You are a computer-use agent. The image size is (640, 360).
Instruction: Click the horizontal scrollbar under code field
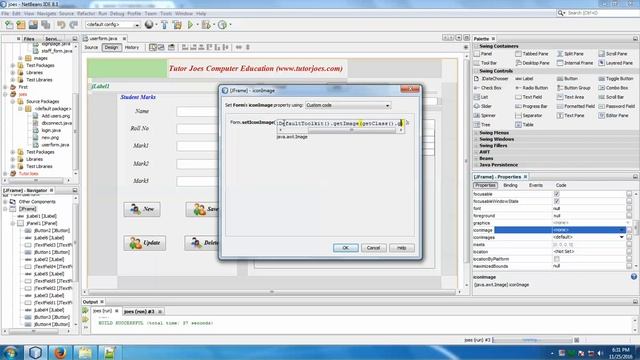pyautogui.click(x=340, y=130)
